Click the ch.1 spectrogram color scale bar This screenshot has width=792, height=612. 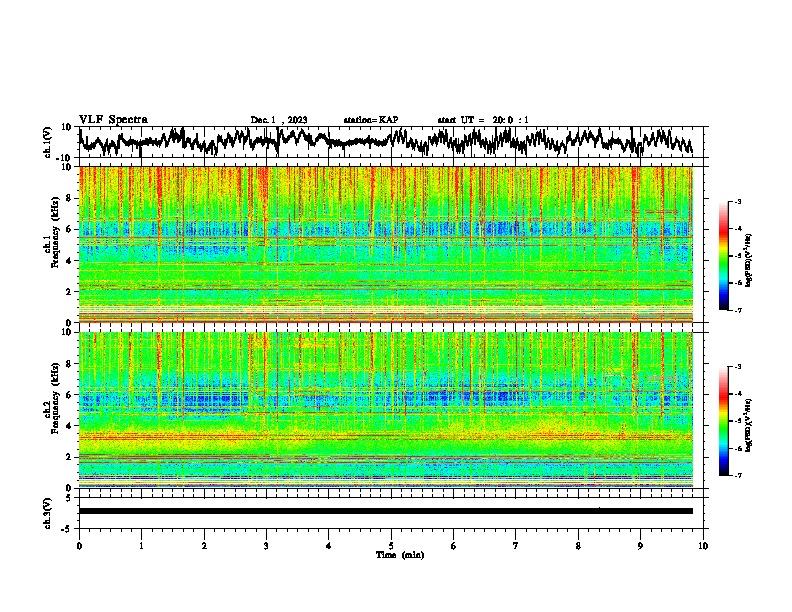tap(723, 256)
